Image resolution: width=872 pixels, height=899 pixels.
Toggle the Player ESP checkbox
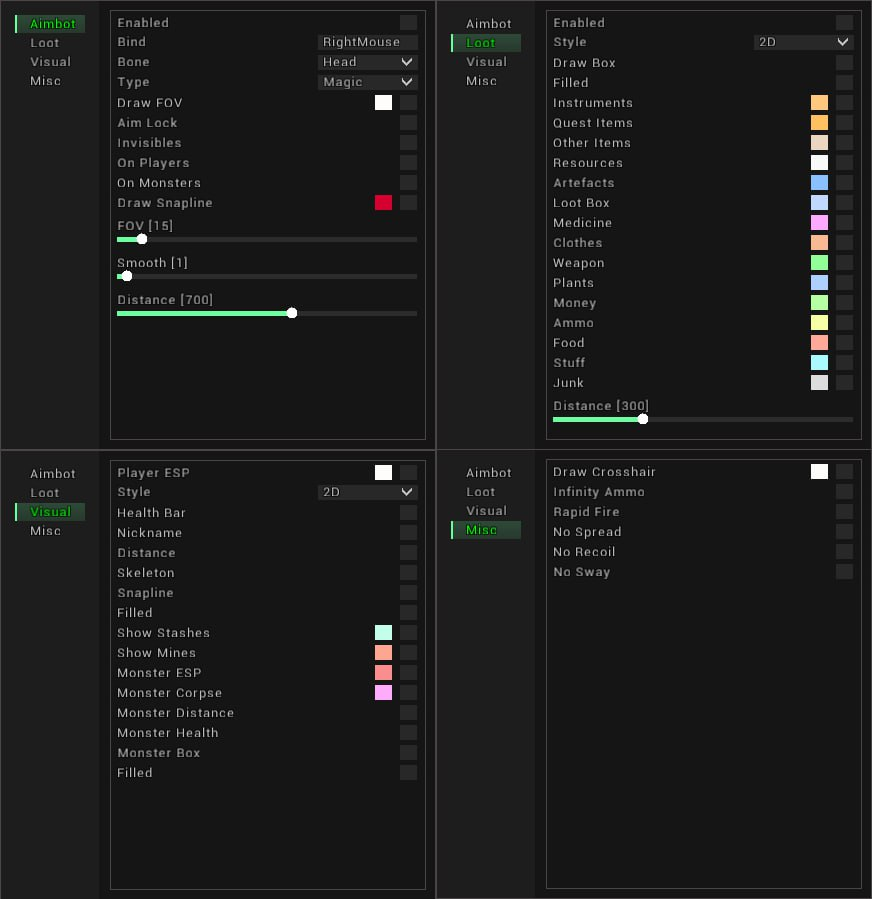(408, 472)
